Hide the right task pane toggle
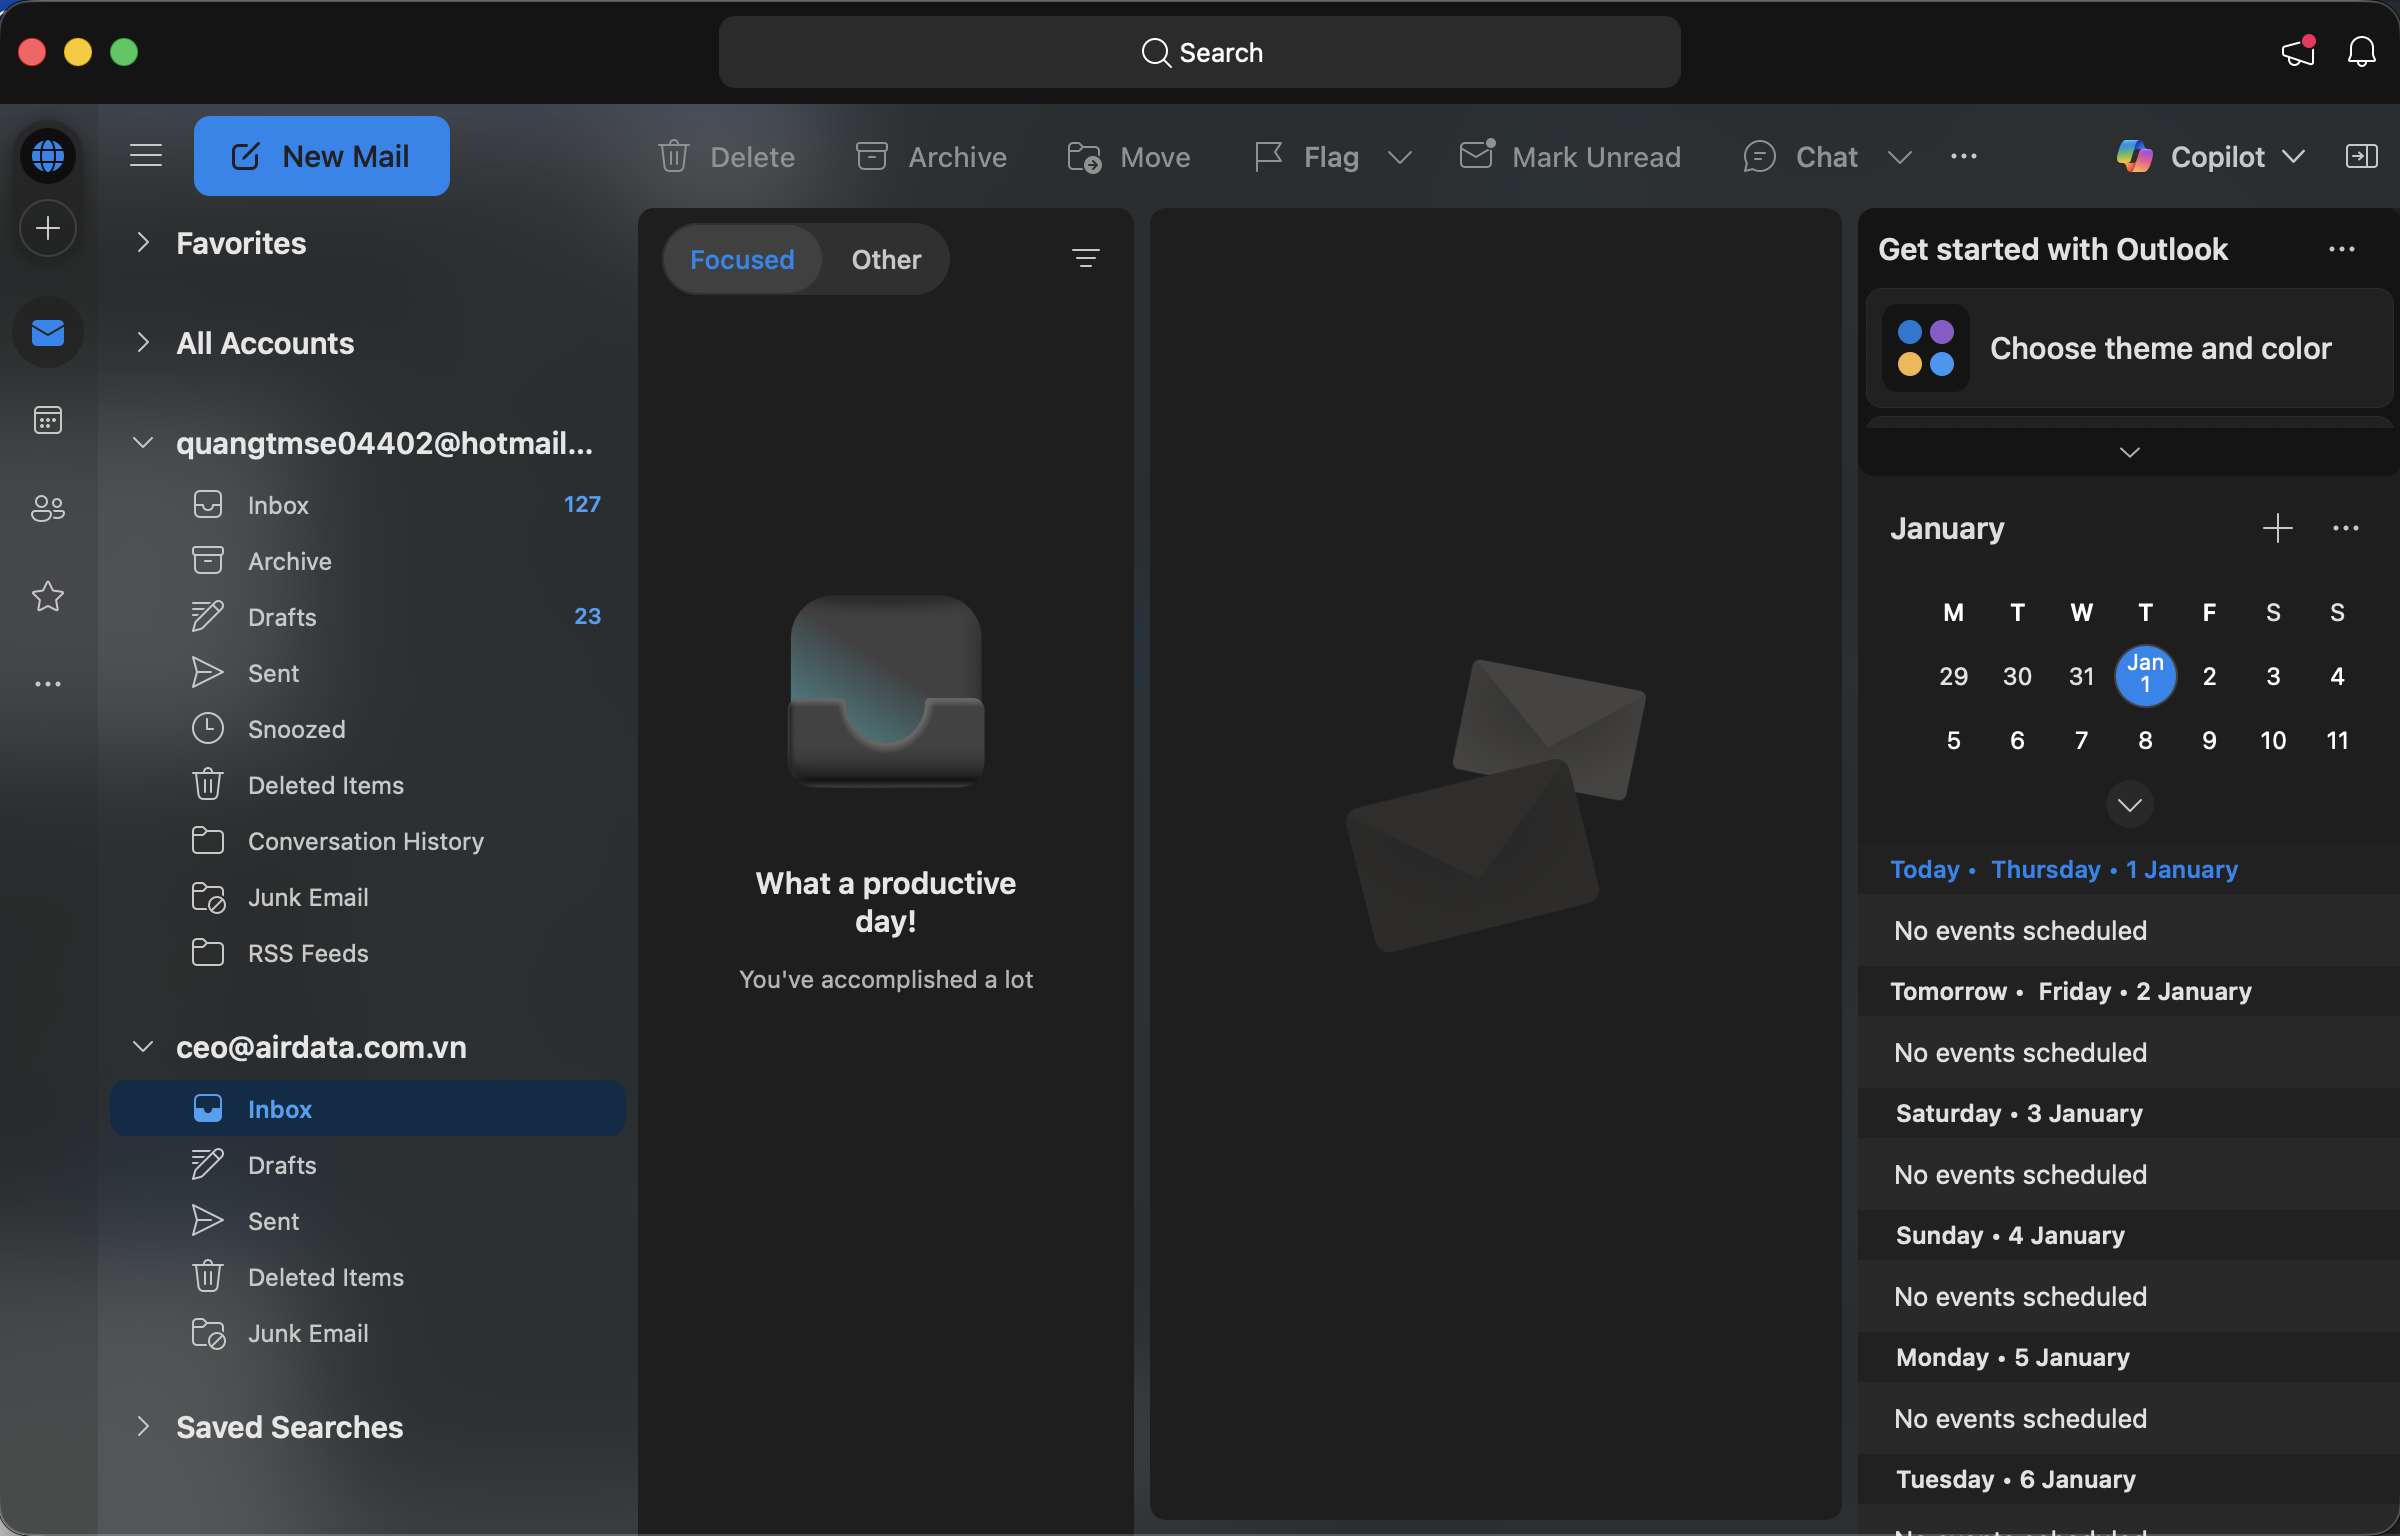This screenshot has width=2400, height=1536. tap(2361, 156)
